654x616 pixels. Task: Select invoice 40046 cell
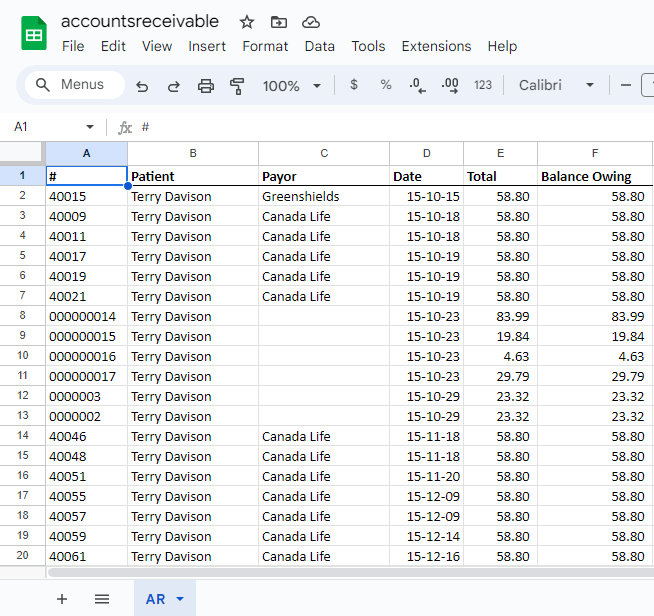click(x=86, y=436)
